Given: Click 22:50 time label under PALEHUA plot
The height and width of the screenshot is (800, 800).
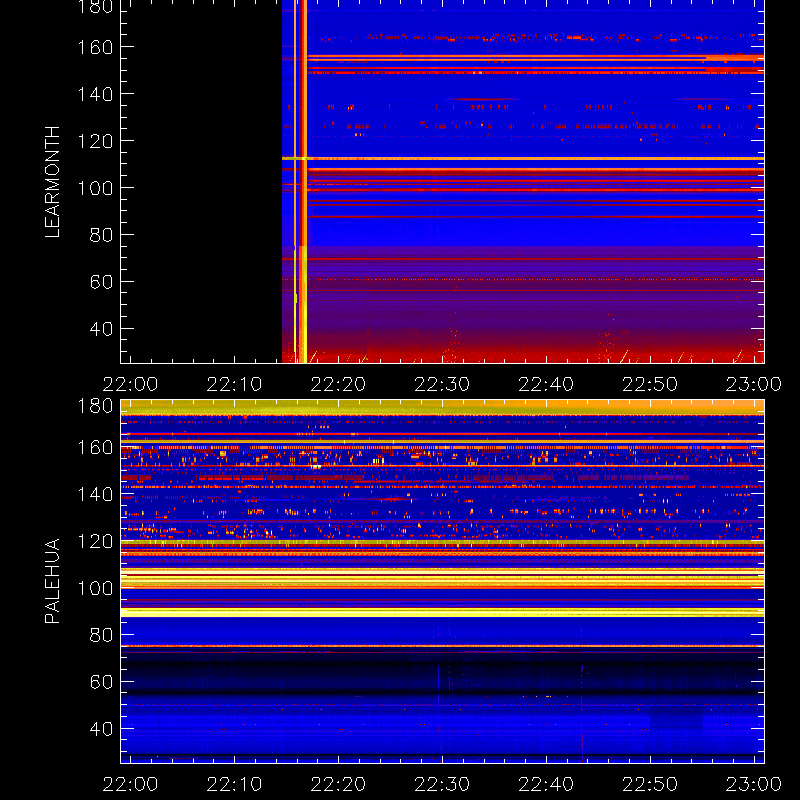Looking at the screenshot, I should [x=650, y=784].
